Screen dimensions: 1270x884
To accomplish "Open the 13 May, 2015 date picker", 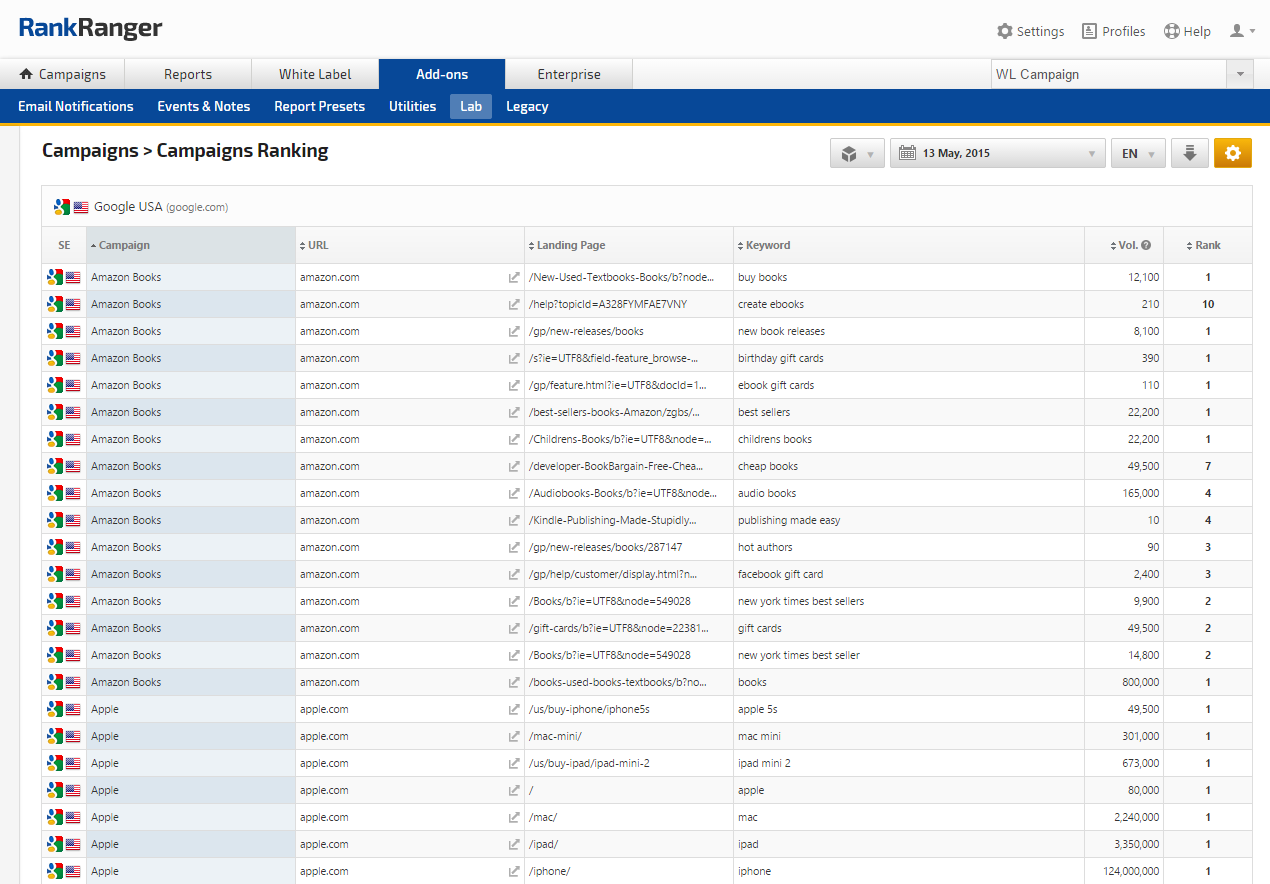I will point(997,153).
